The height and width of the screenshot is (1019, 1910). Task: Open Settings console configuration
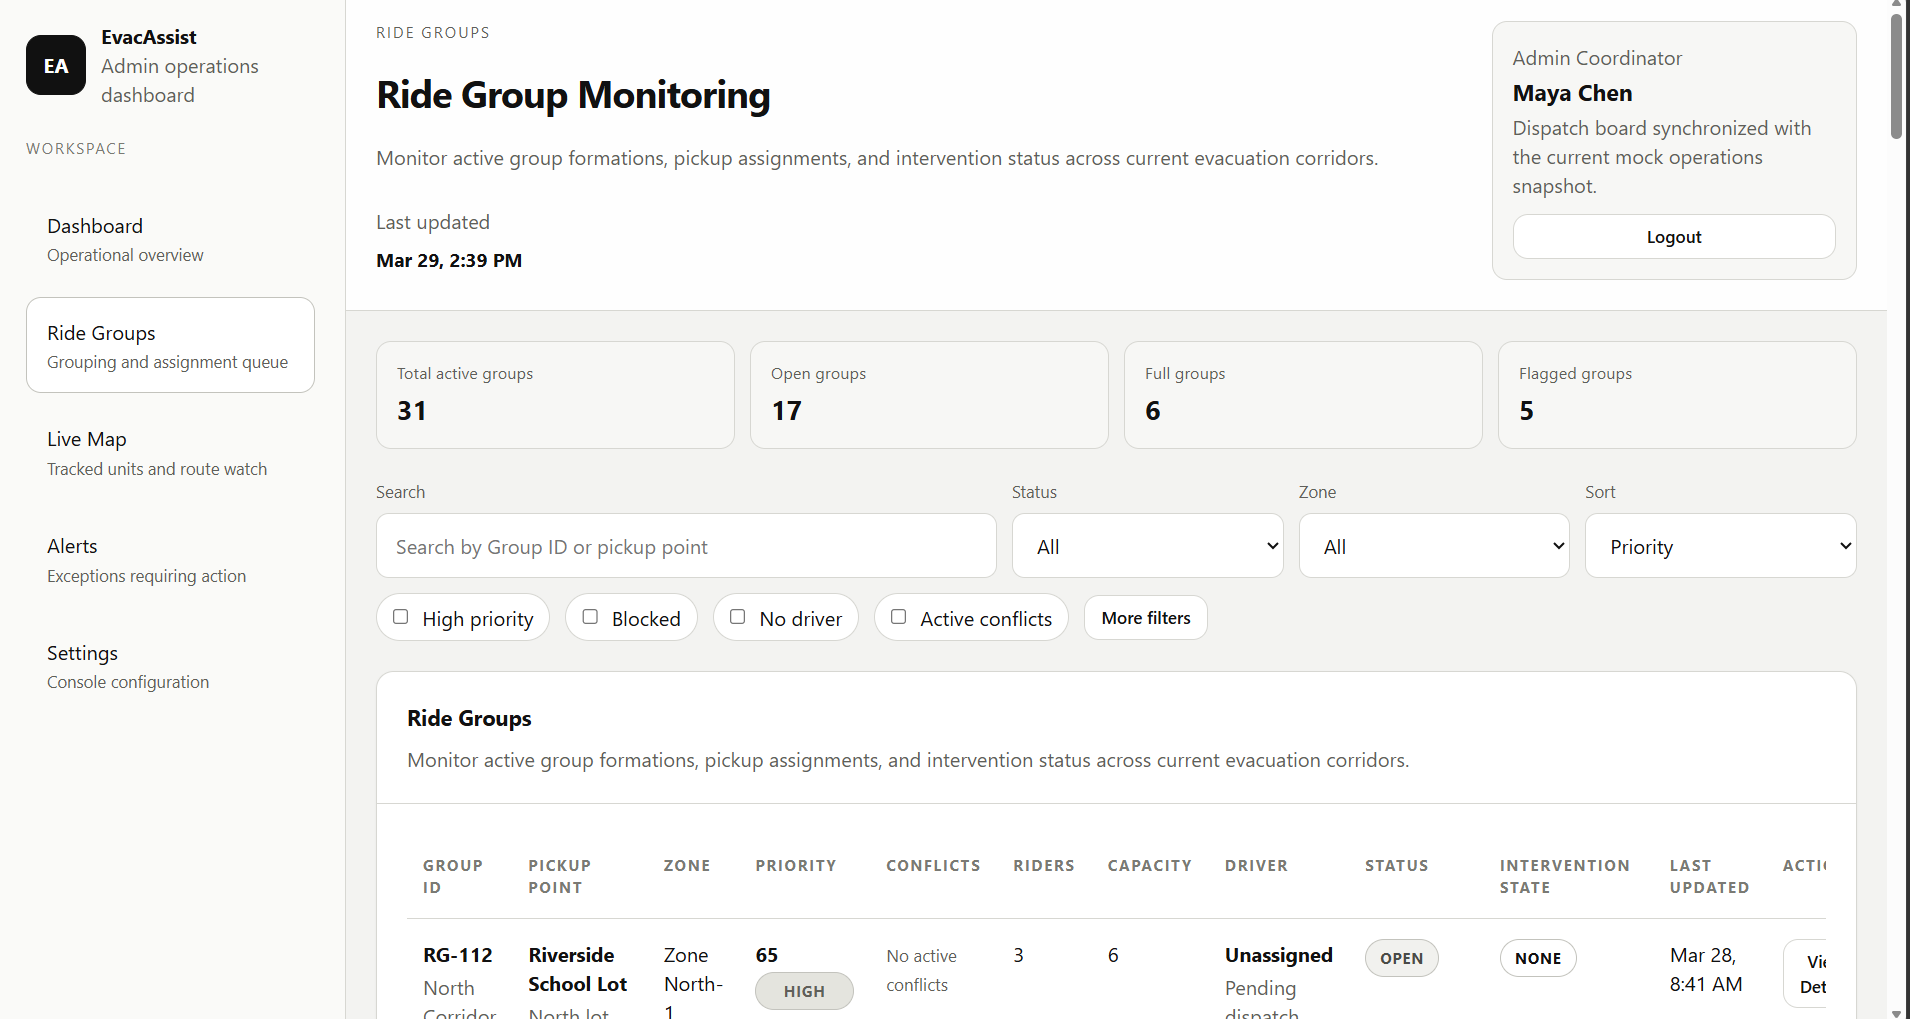(x=170, y=667)
